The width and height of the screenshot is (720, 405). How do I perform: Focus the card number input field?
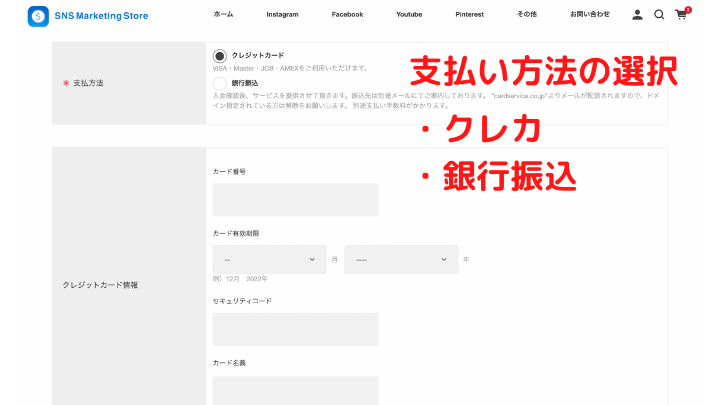(295, 199)
